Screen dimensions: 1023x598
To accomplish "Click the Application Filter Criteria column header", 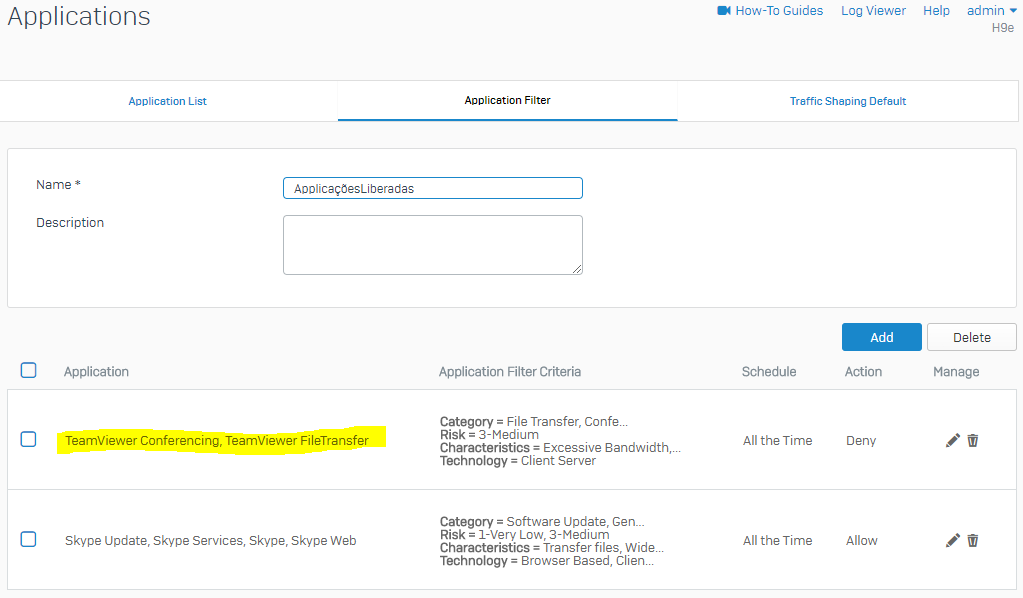I will coord(510,372).
